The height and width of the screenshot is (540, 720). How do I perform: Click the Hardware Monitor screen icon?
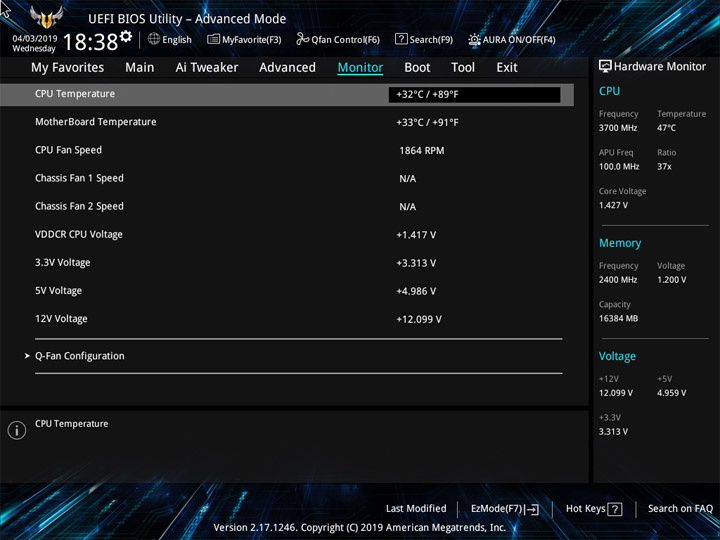pyautogui.click(x=605, y=67)
